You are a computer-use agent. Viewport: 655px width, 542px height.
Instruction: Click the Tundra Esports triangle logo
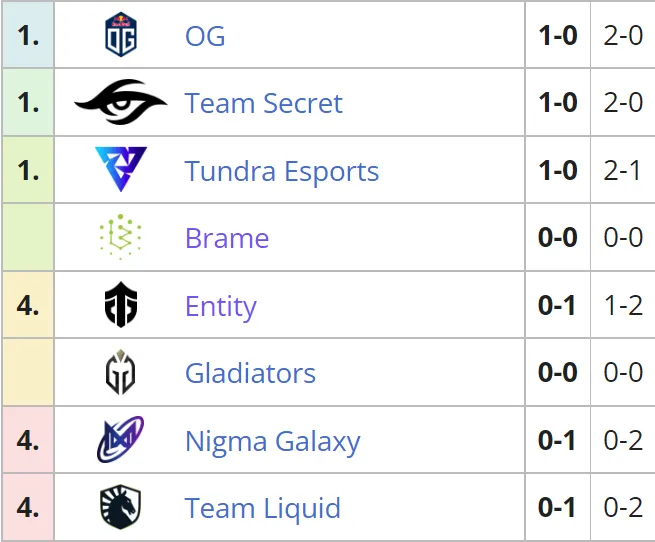tap(121, 169)
